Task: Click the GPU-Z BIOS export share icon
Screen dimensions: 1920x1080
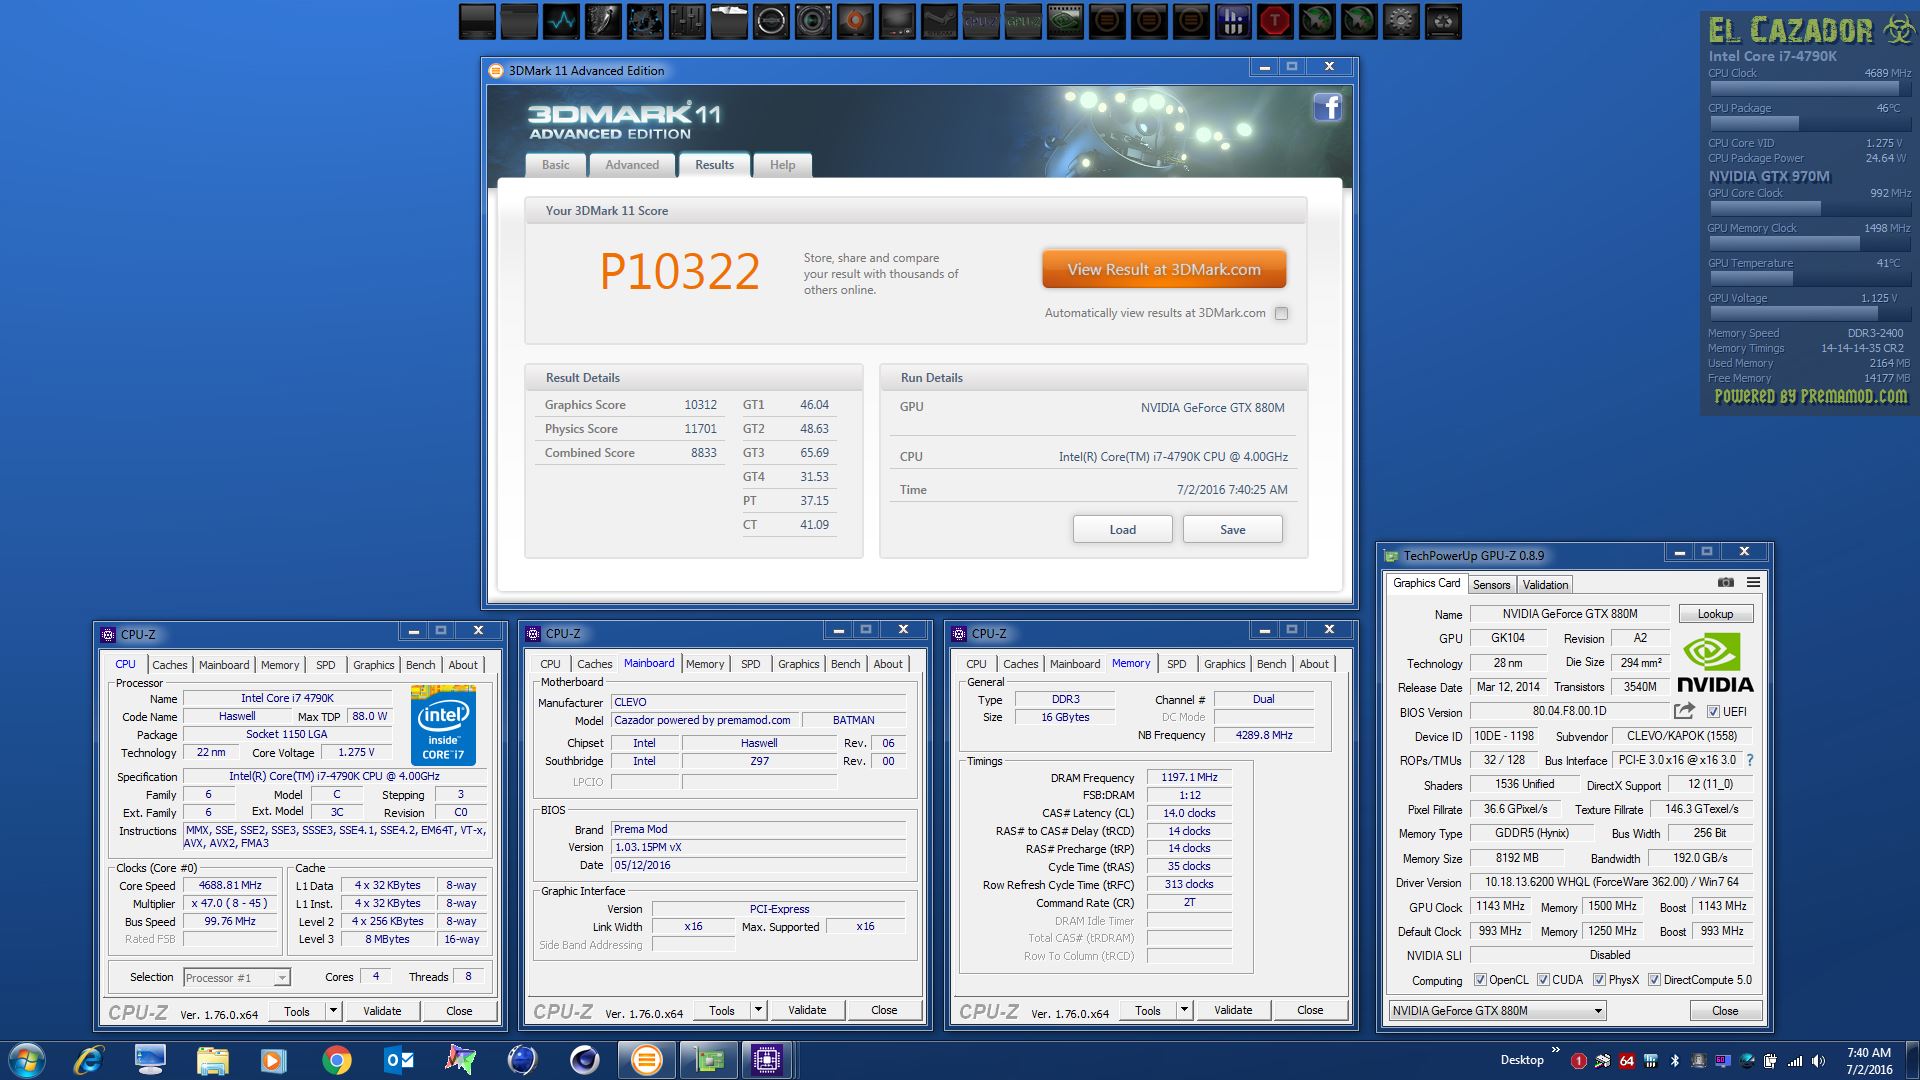Action: (1684, 711)
